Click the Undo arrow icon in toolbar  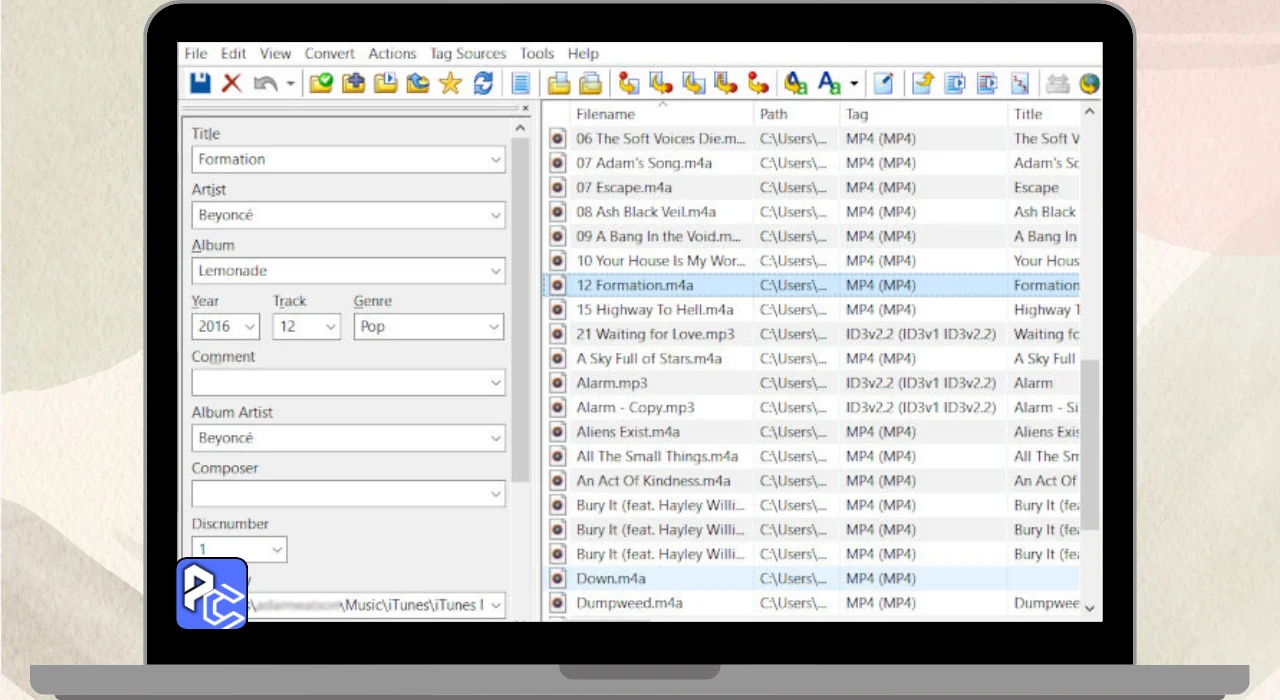pyautogui.click(x=264, y=83)
